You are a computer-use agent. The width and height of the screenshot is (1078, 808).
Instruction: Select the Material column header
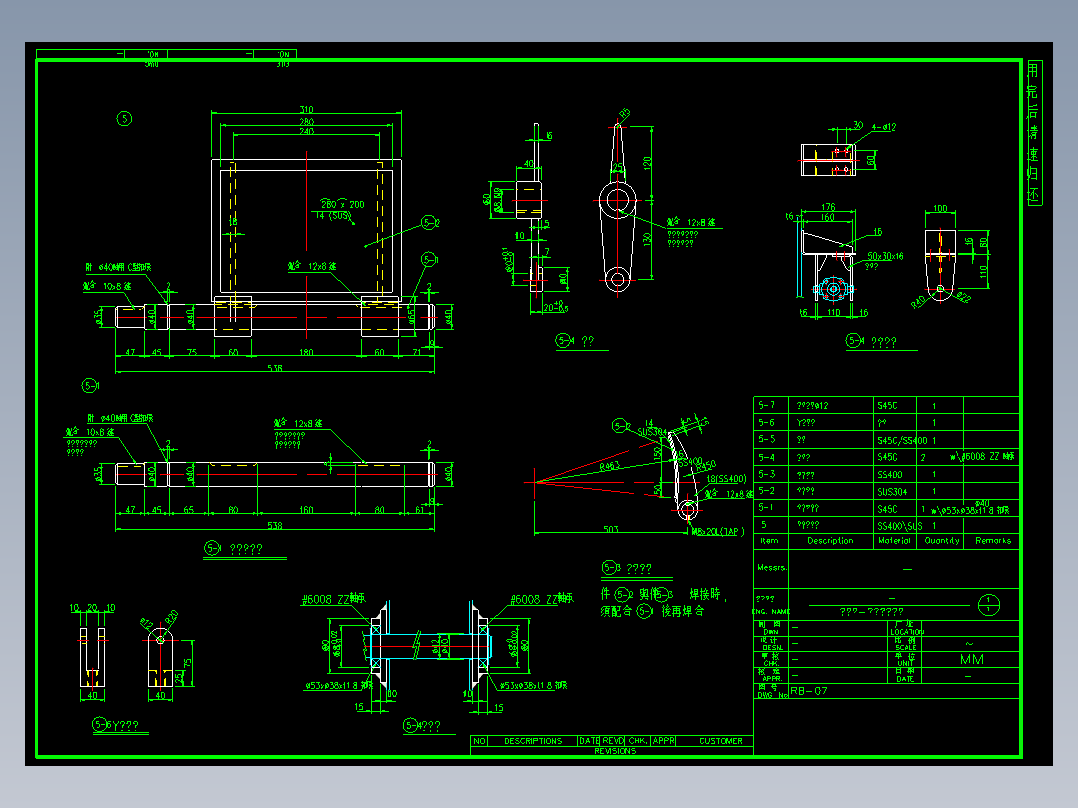894,541
